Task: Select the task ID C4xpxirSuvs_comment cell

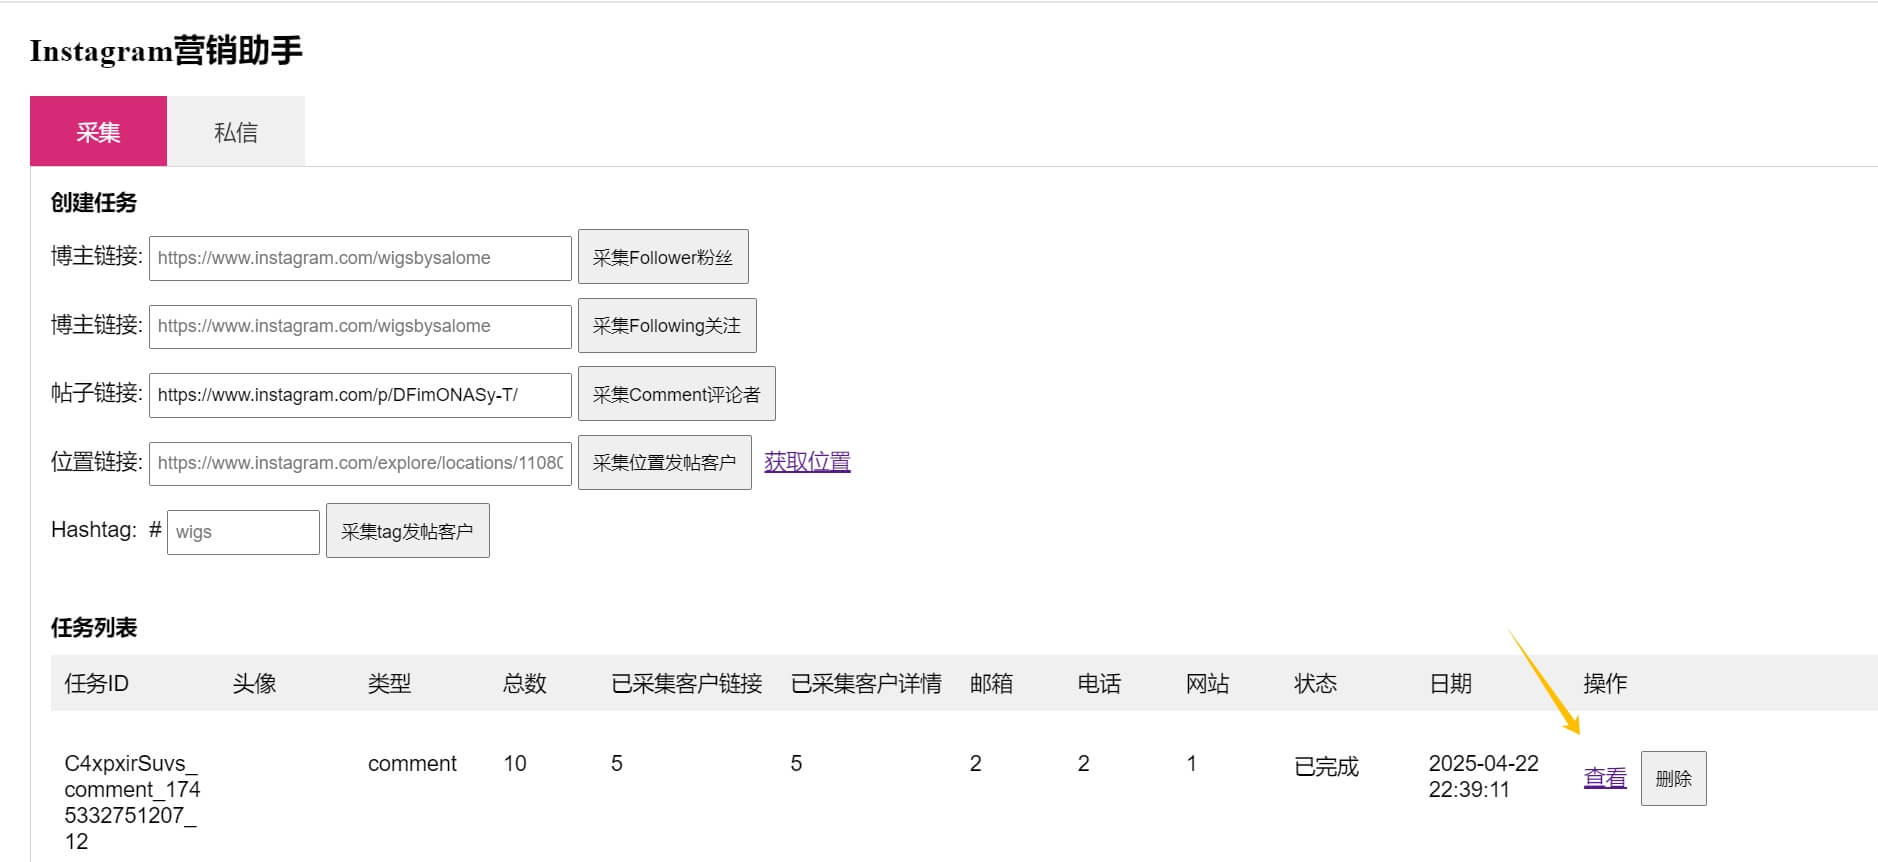Action: (133, 802)
